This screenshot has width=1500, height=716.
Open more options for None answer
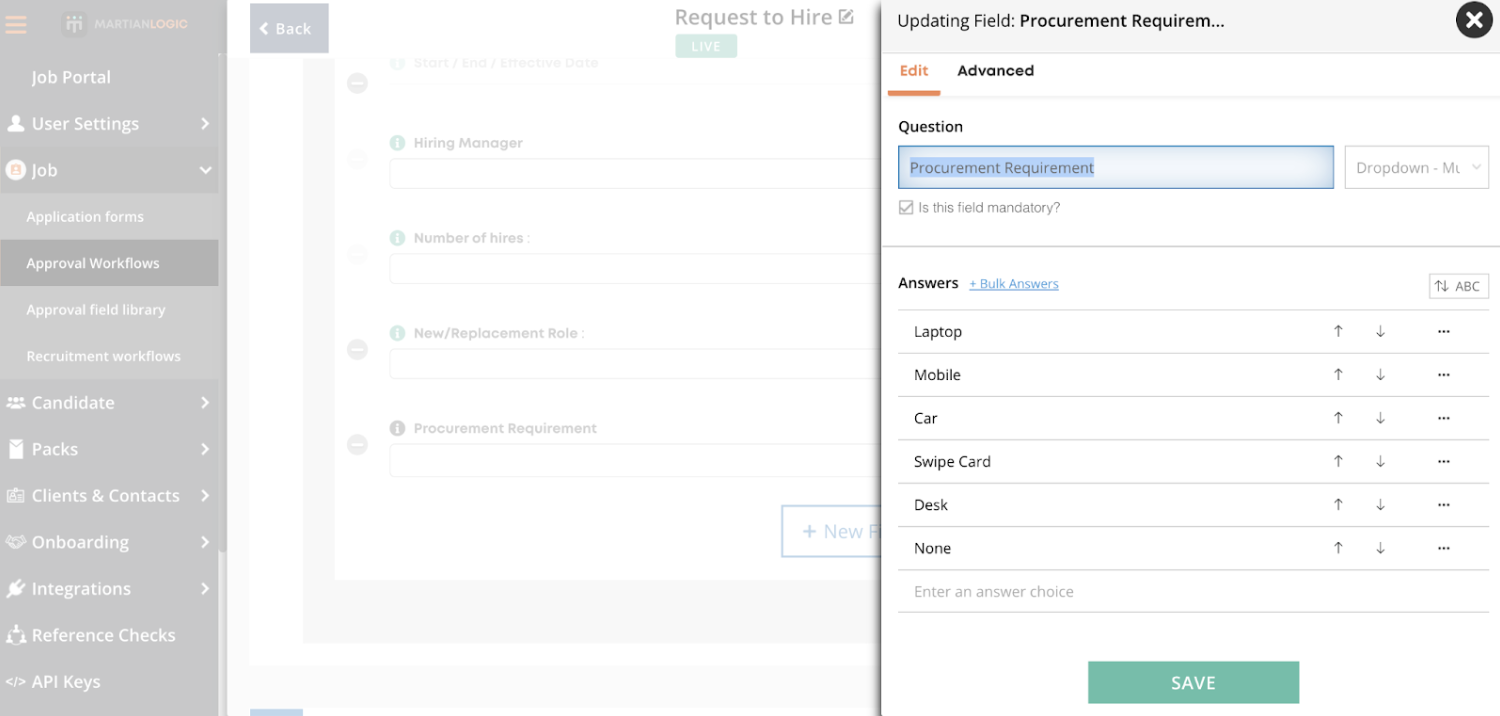1443,548
